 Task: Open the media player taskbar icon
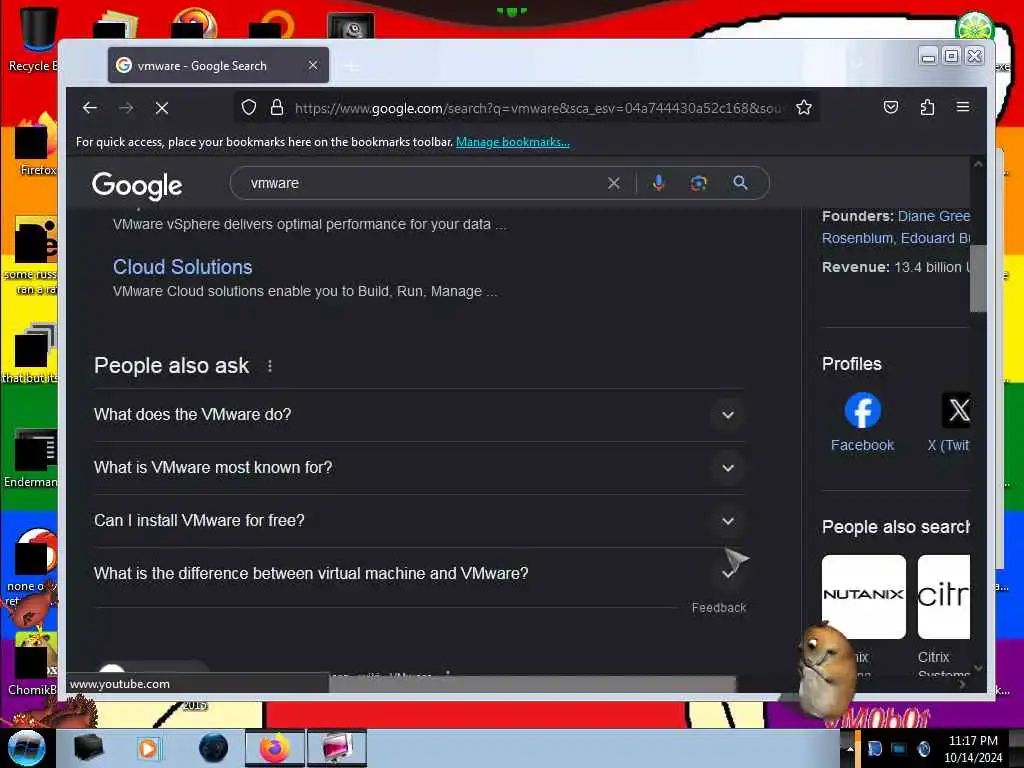click(x=148, y=748)
